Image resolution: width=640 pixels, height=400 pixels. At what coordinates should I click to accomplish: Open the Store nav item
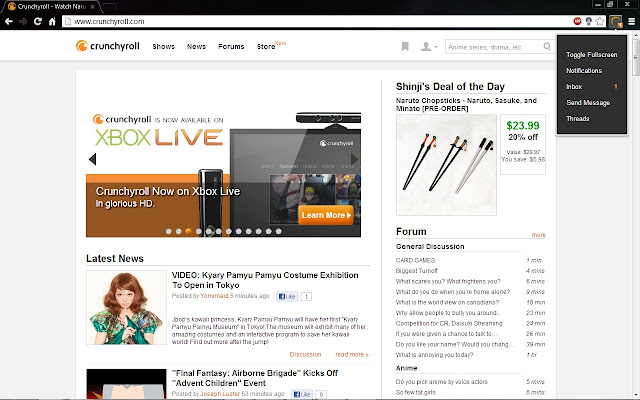266,47
